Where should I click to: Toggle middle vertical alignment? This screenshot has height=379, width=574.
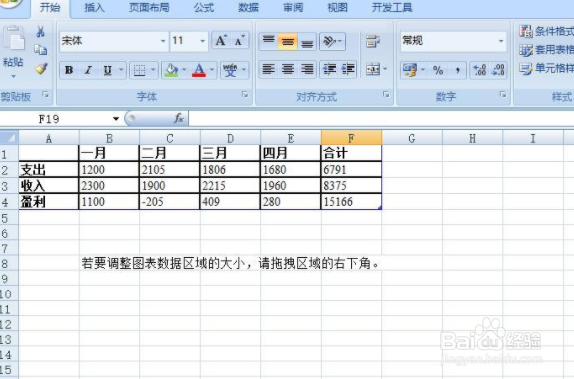[x=288, y=41]
